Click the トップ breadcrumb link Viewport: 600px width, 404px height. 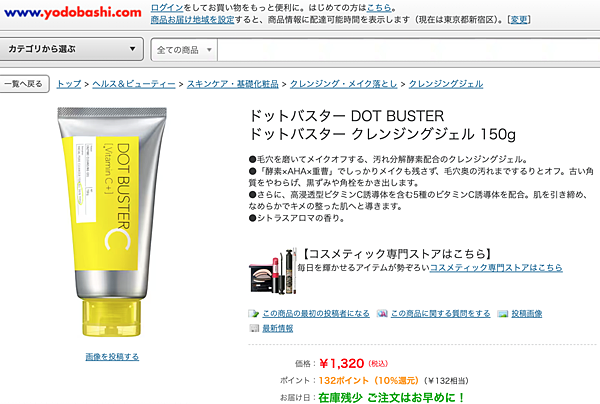pos(69,84)
